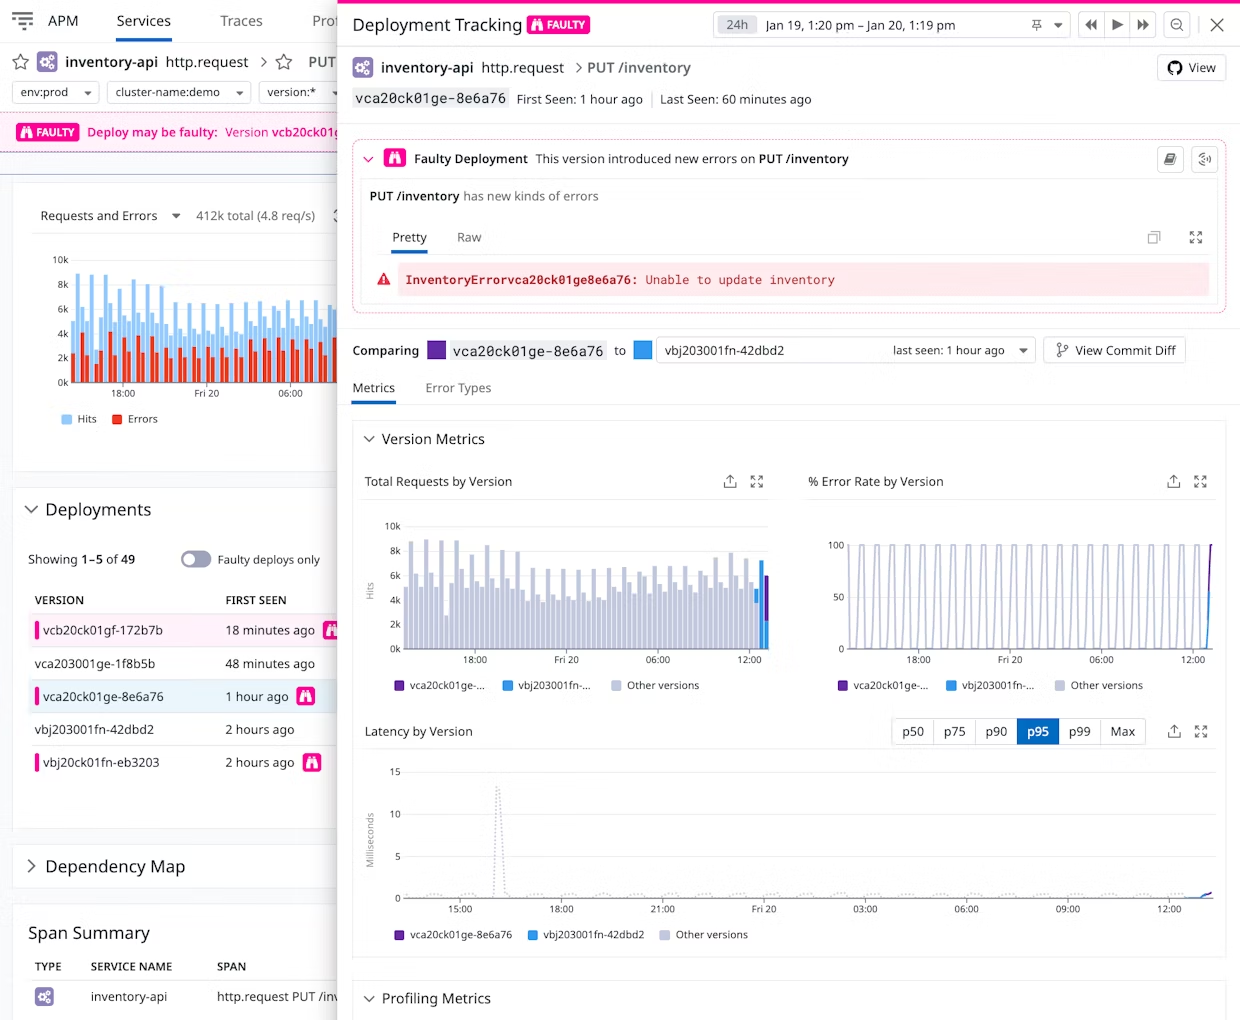Viewport: 1240px width, 1020px height.
Task: Click View Commit Diff button
Action: tap(1114, 350)
